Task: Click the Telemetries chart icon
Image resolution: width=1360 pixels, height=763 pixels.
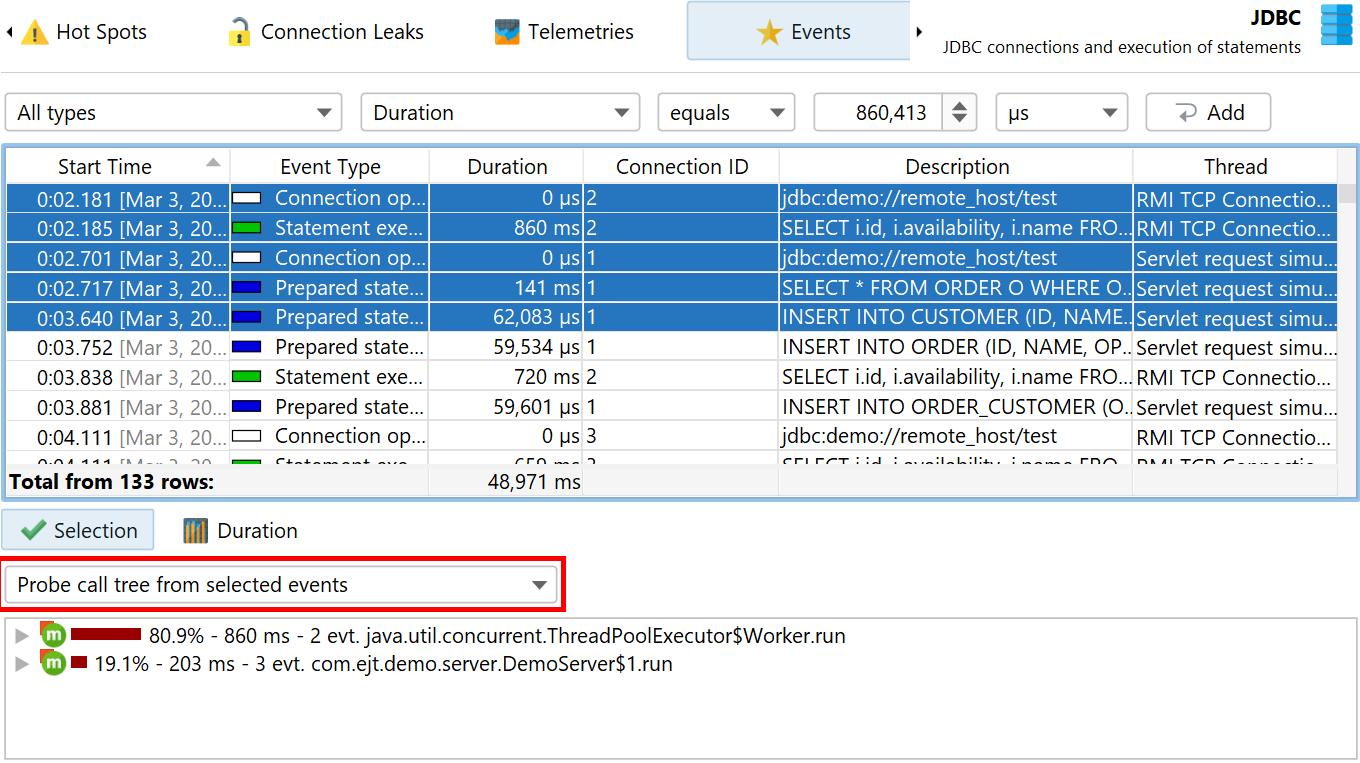Action: [507, 32]
